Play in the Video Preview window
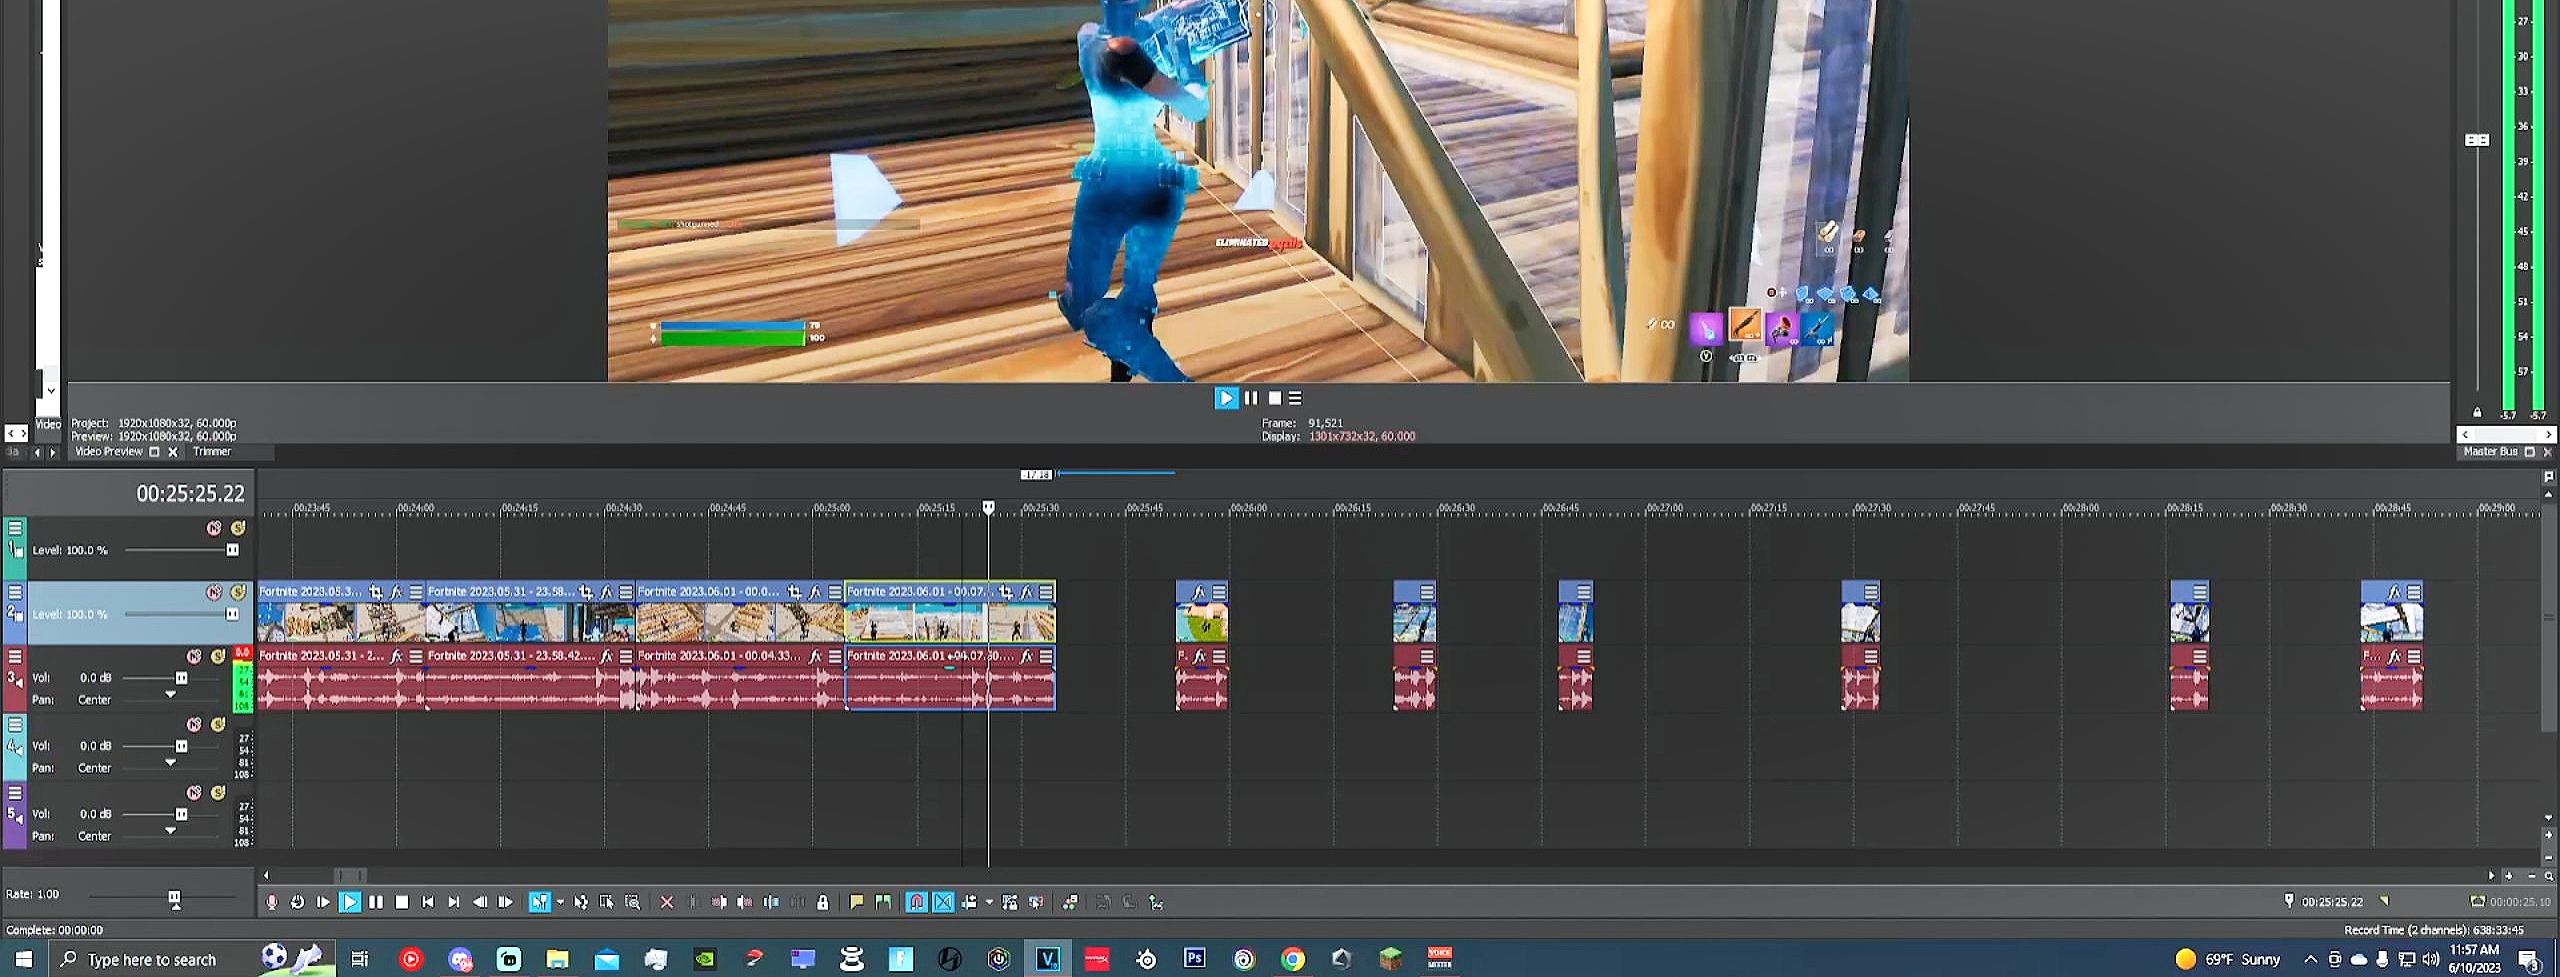 pyautogui.click(x=1226, y=398)
